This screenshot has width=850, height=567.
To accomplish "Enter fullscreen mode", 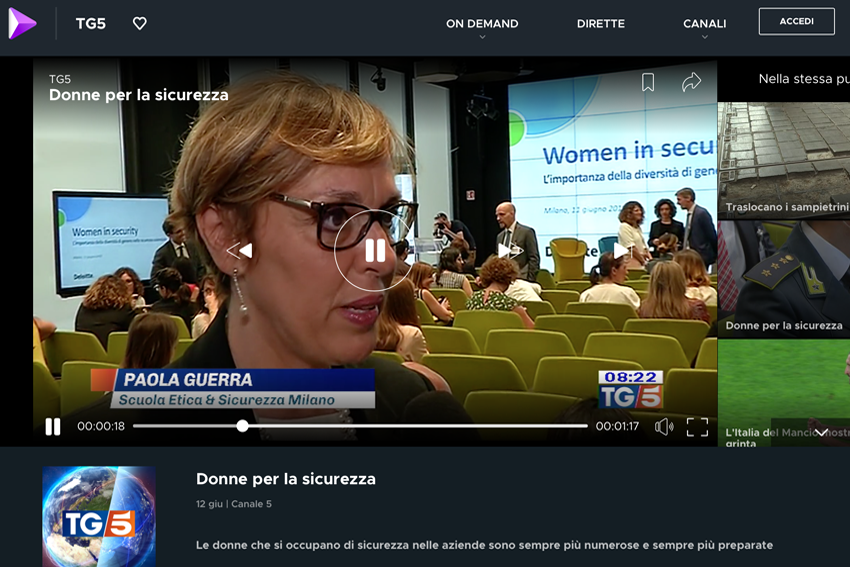I will (x=697, y=427).
